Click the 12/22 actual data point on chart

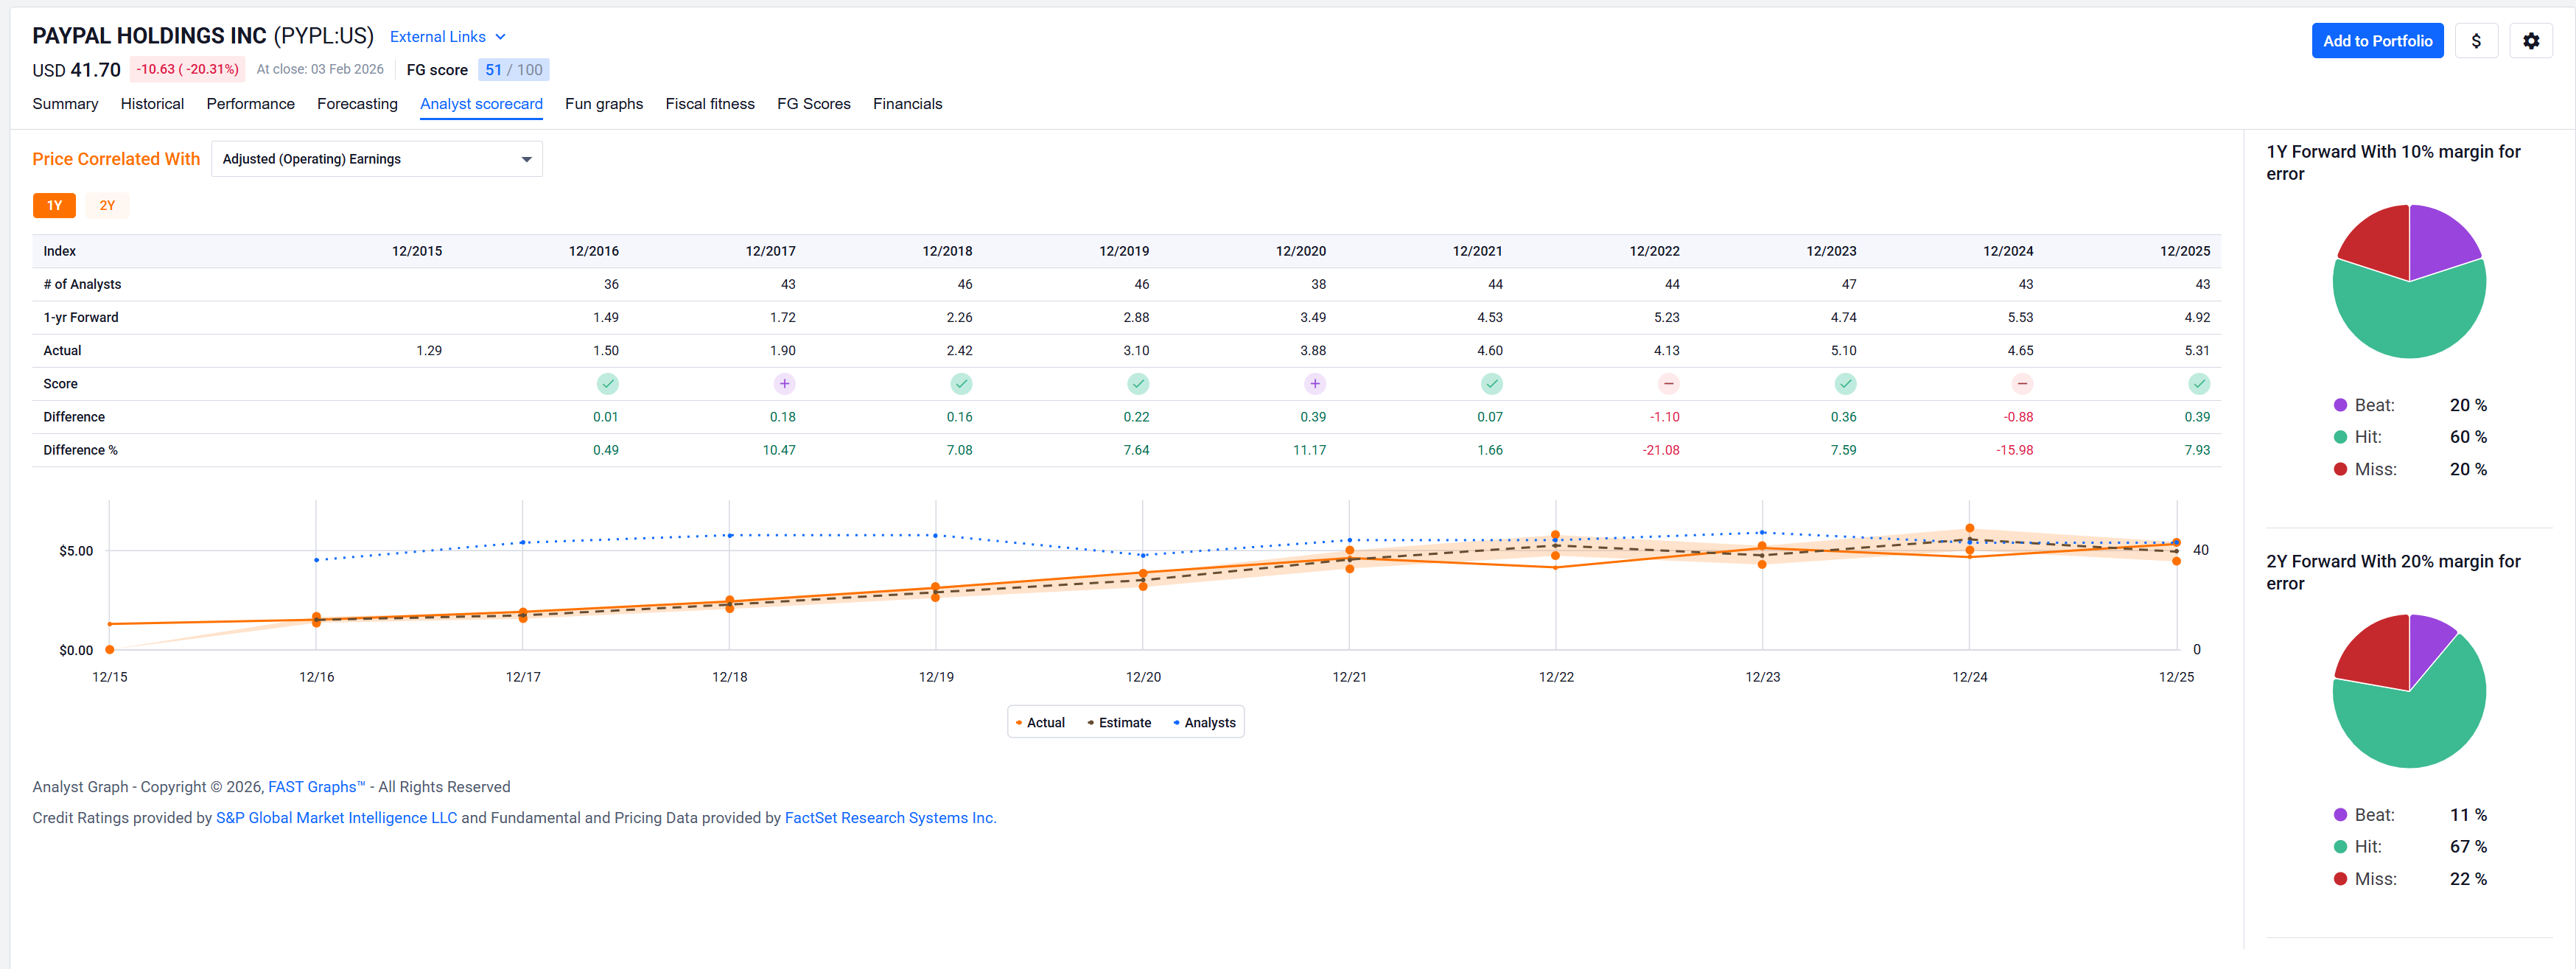click(x=1555, y=568)
